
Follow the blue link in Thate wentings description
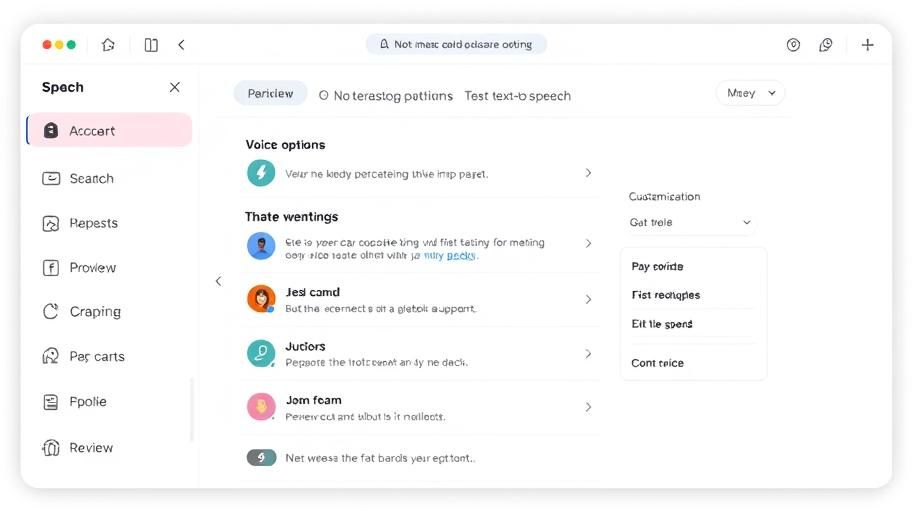point(450,255)
